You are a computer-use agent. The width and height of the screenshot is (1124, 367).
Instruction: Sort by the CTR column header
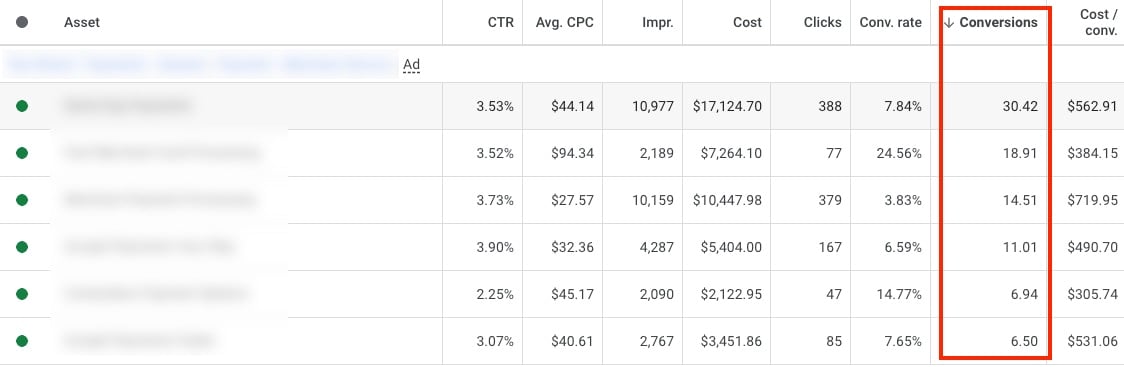coord(500,22)
